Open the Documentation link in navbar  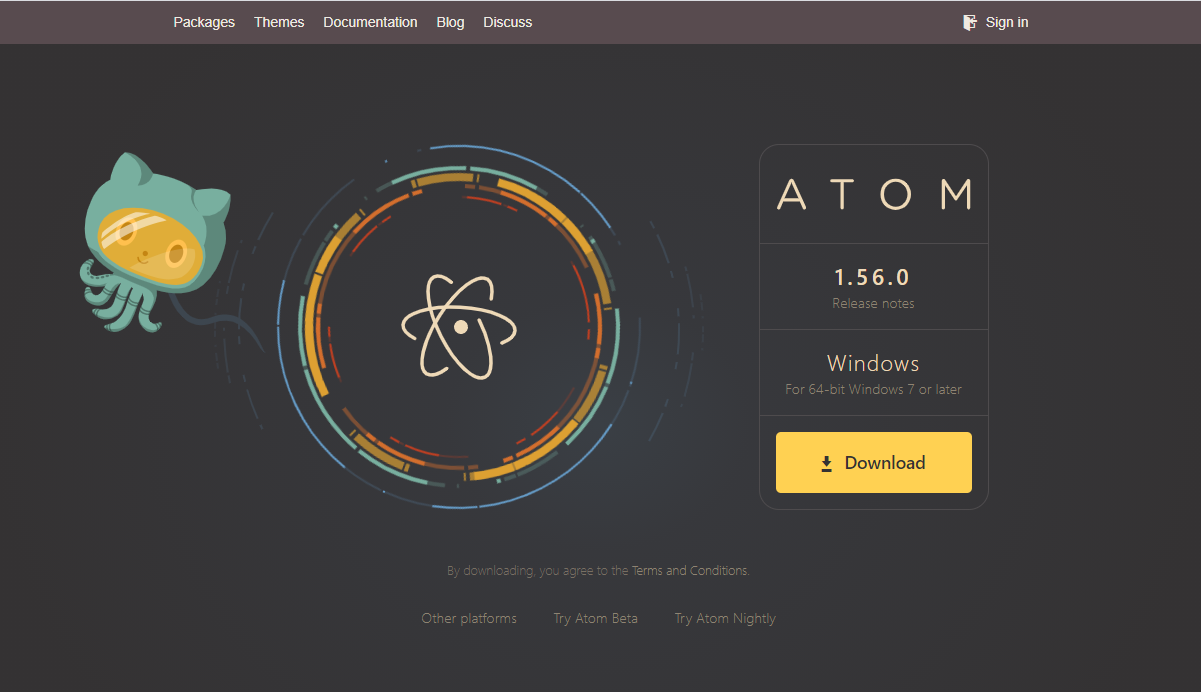pos(370,22)
